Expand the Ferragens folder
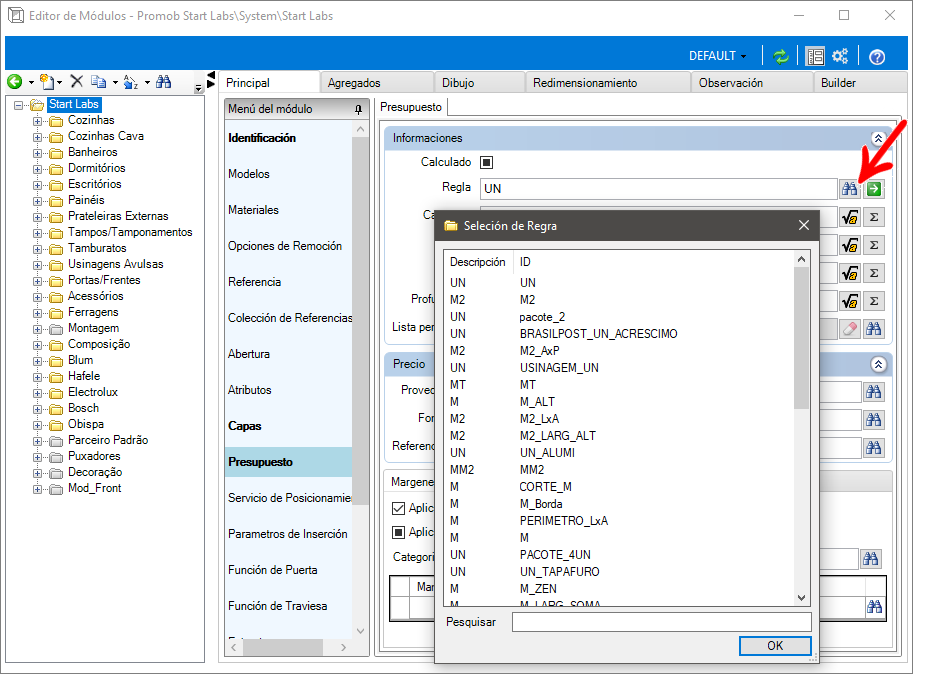 (38, 313)
